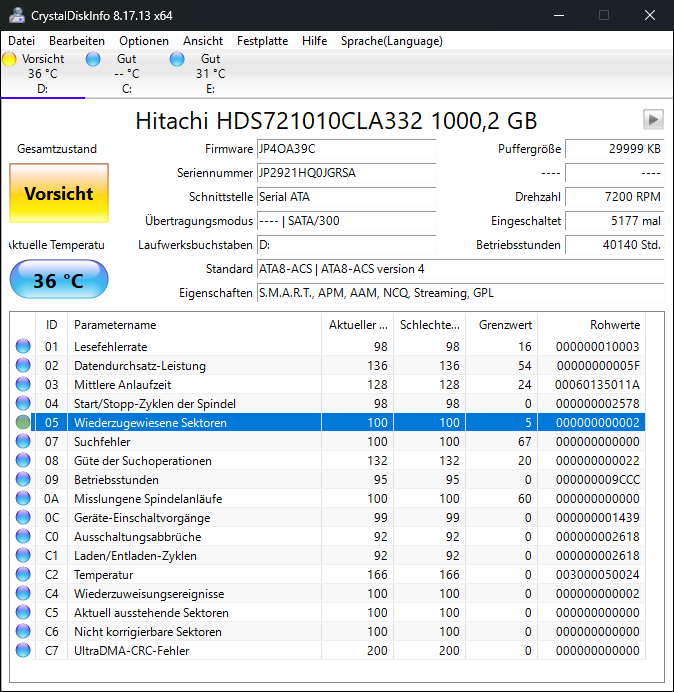Screen dimensions: 674x692
Task: Open the Festplatte menu
Action: tap(262, 41)
